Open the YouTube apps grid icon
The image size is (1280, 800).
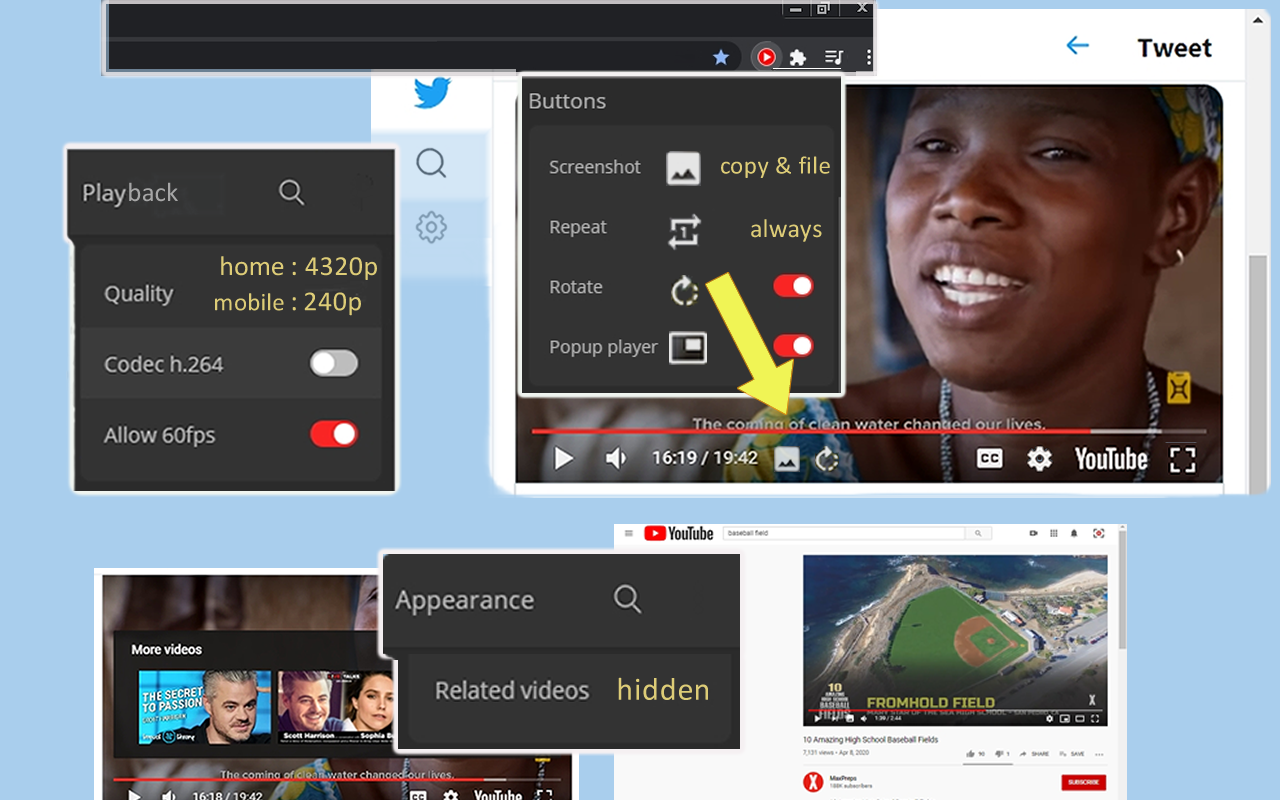click(1053, 534)
